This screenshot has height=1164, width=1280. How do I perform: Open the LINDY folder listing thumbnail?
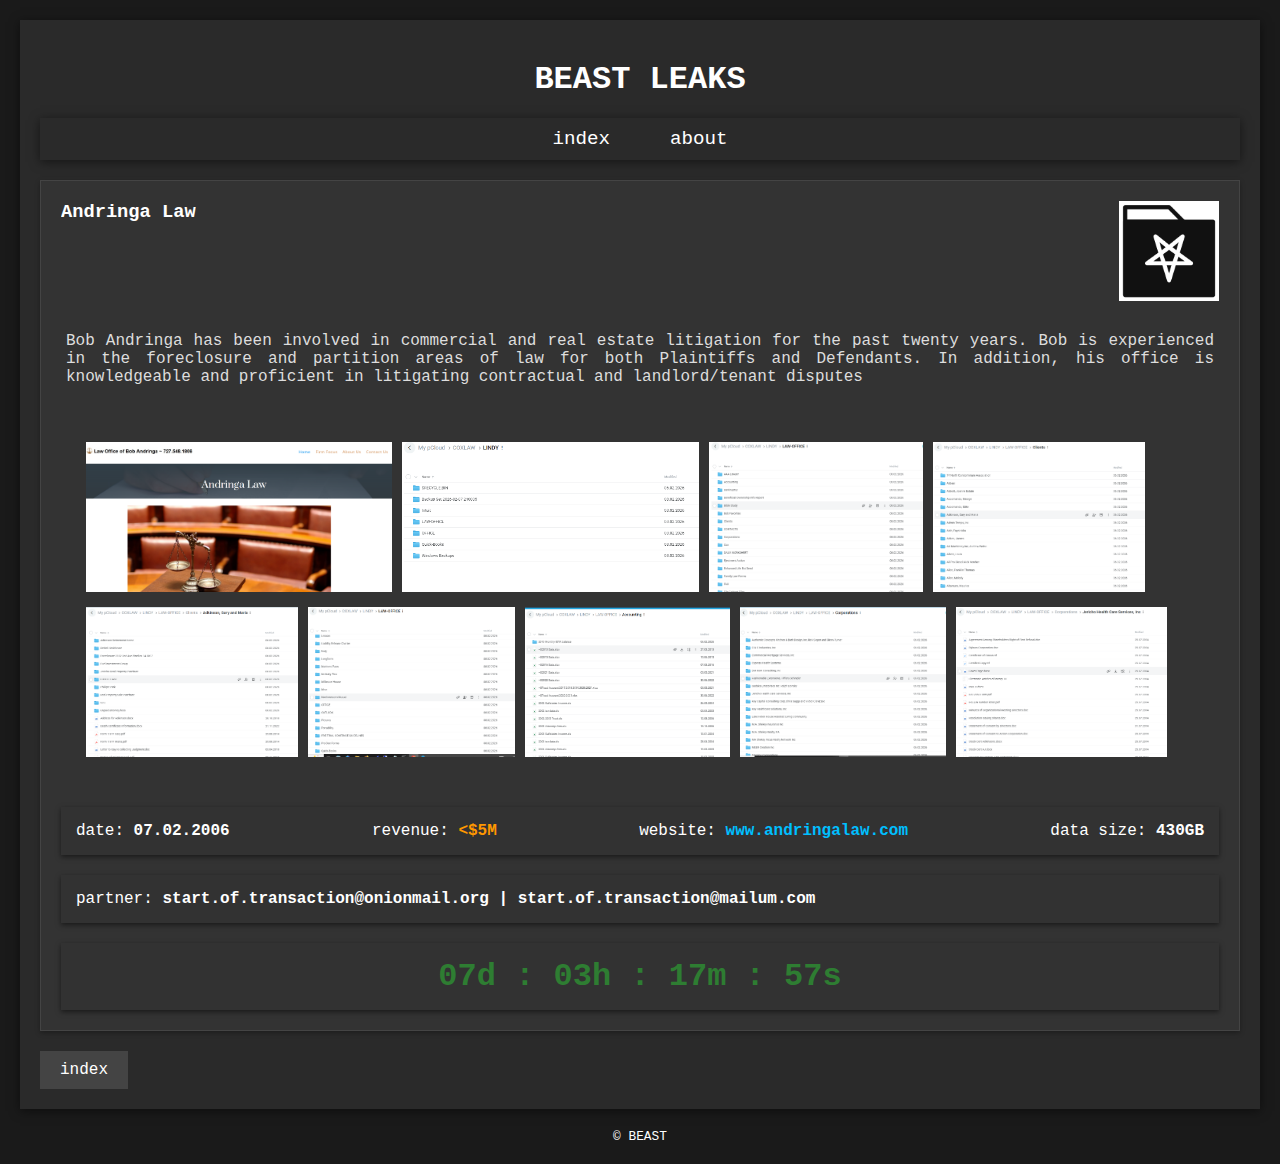[x=550, y=517]
